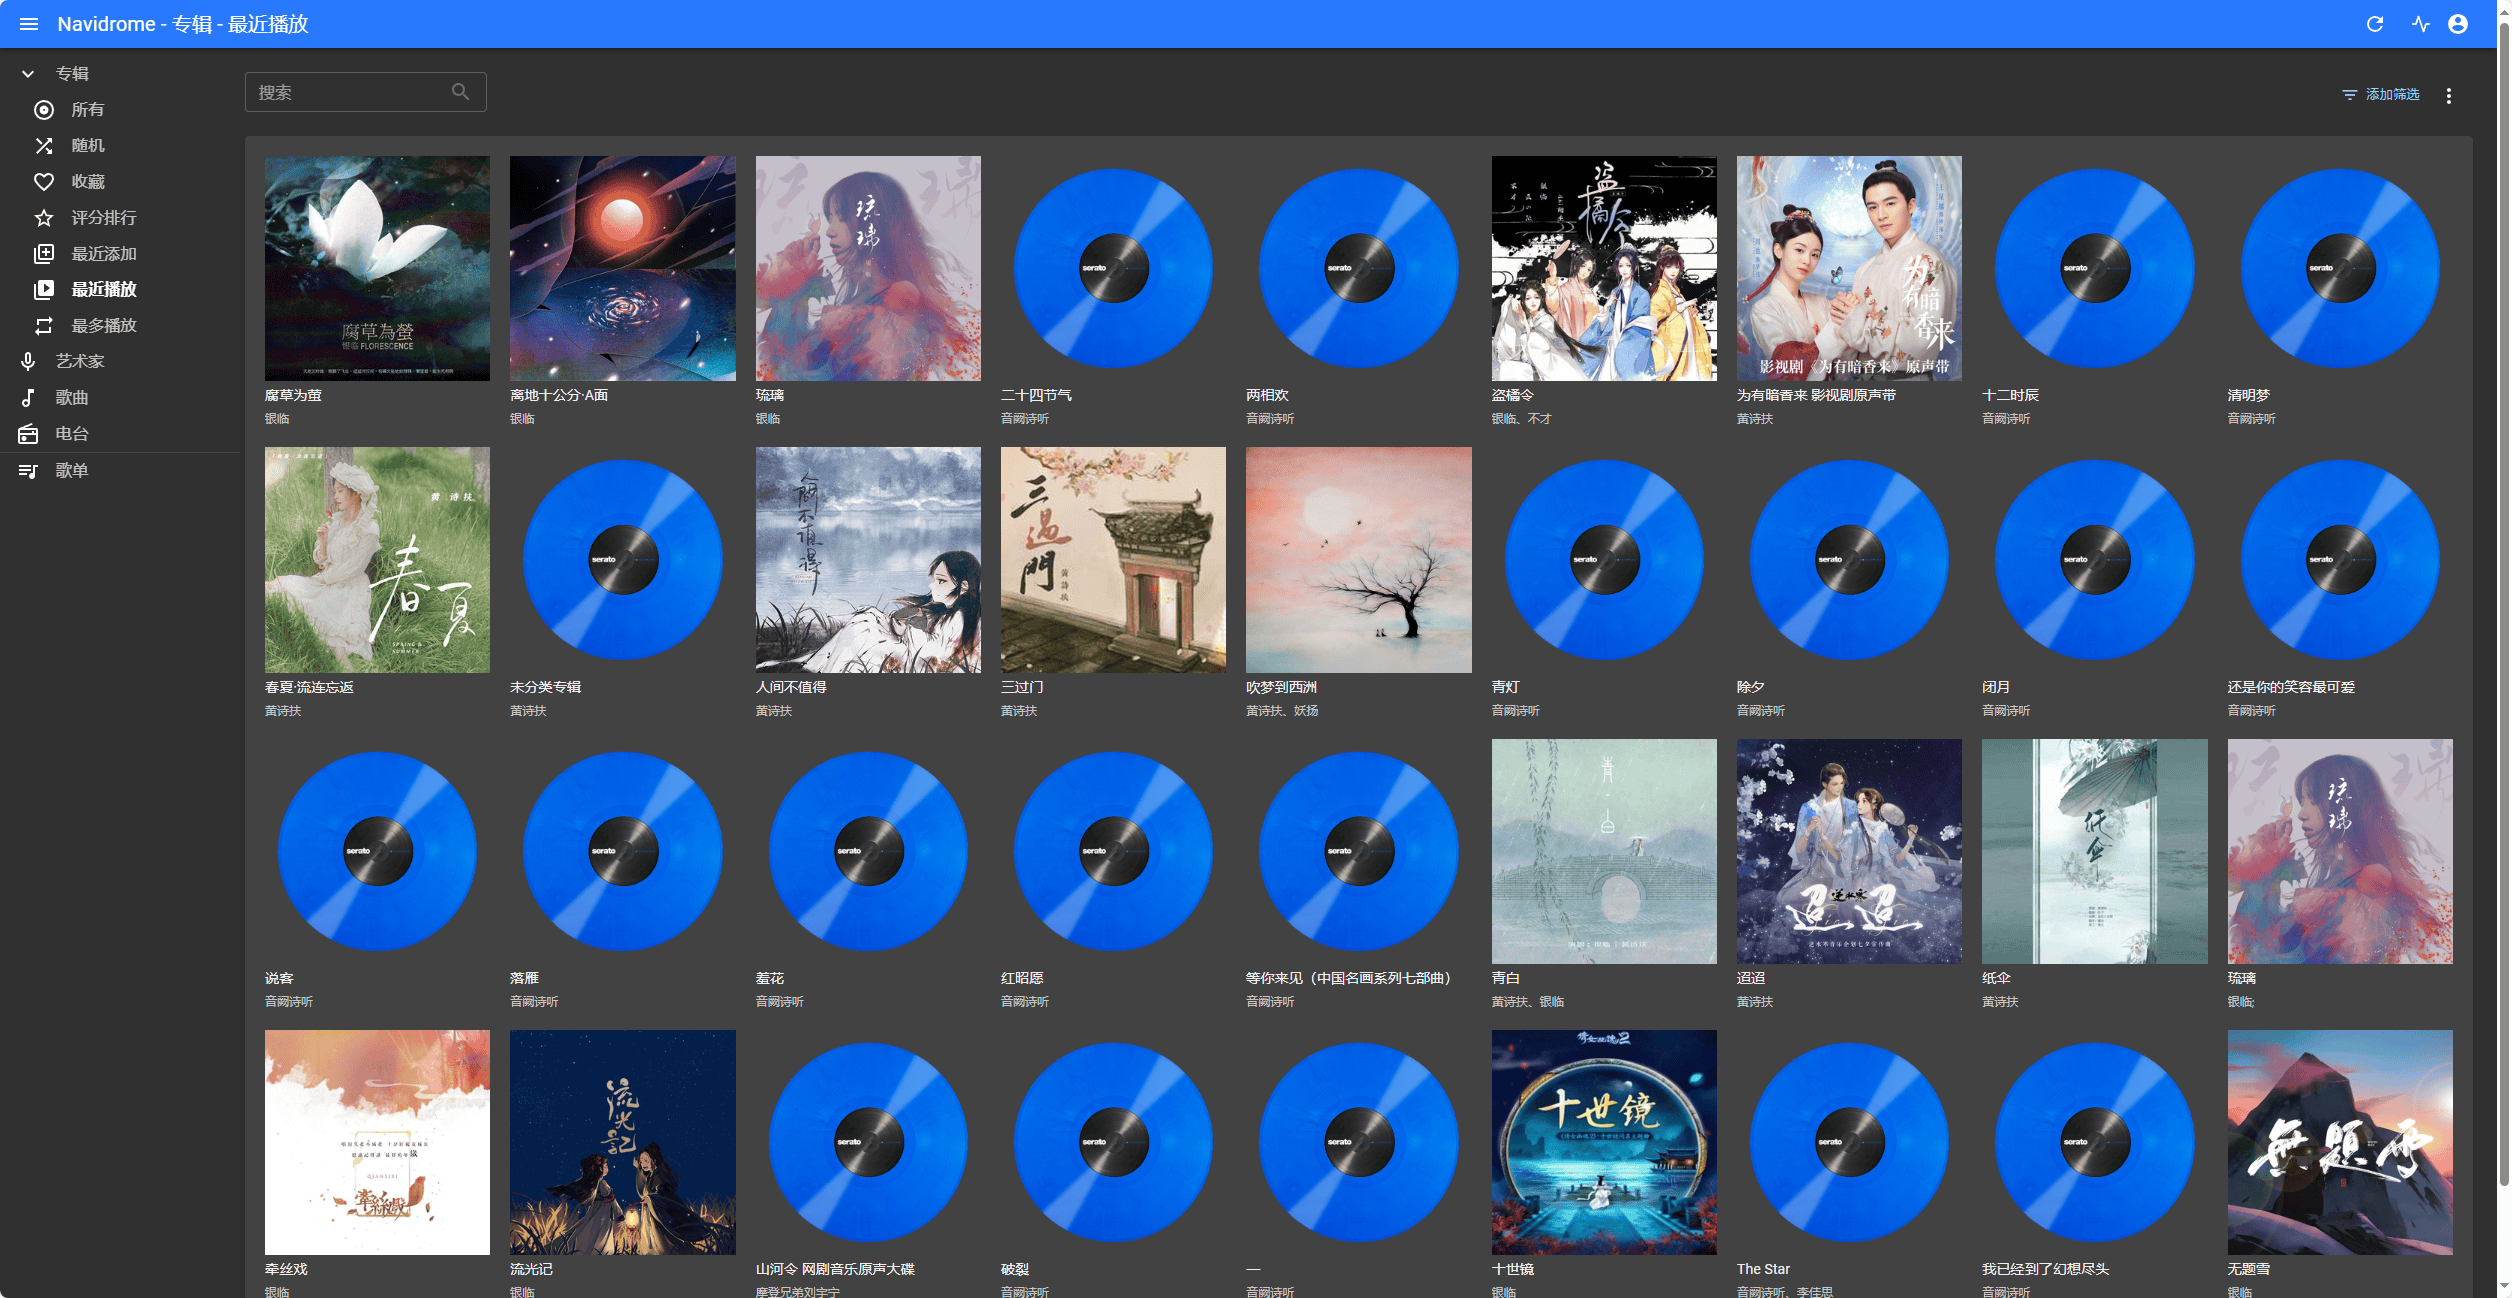Select 最多播放 in the sidebar
Viewport: 2512px width, 1298px height.
point(104,325)
